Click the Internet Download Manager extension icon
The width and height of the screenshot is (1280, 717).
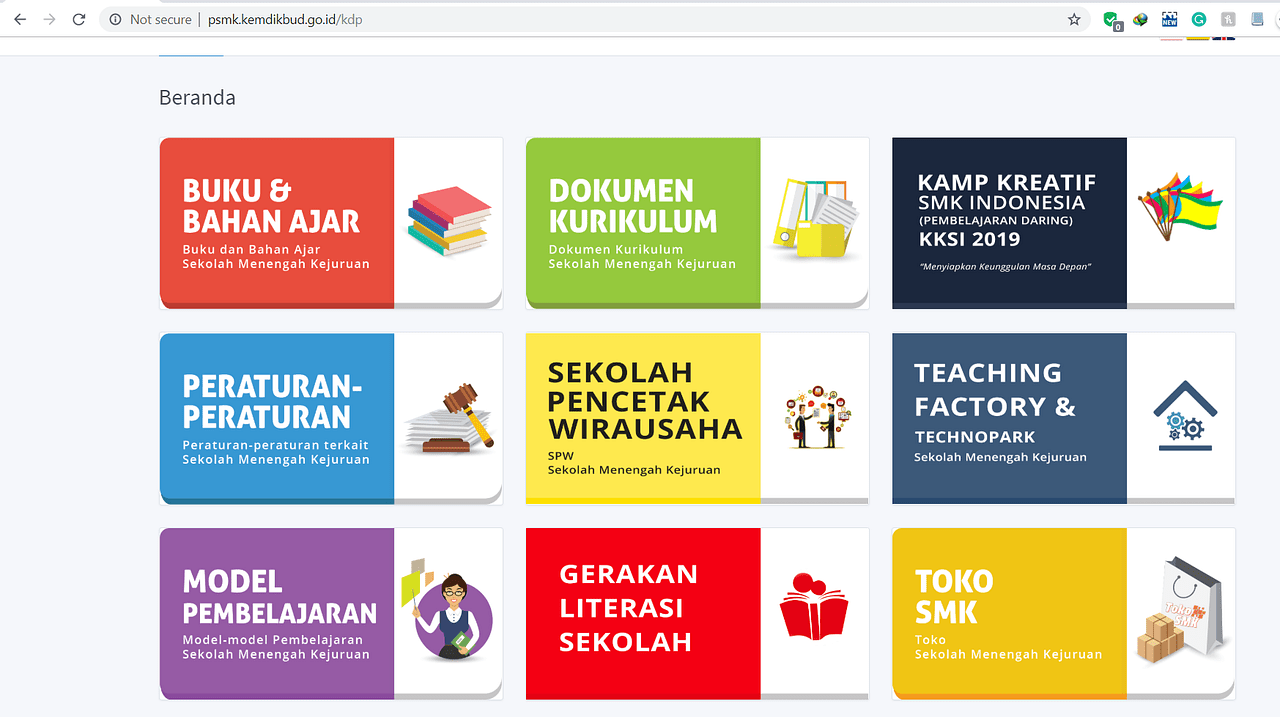tap(1140, 19)
